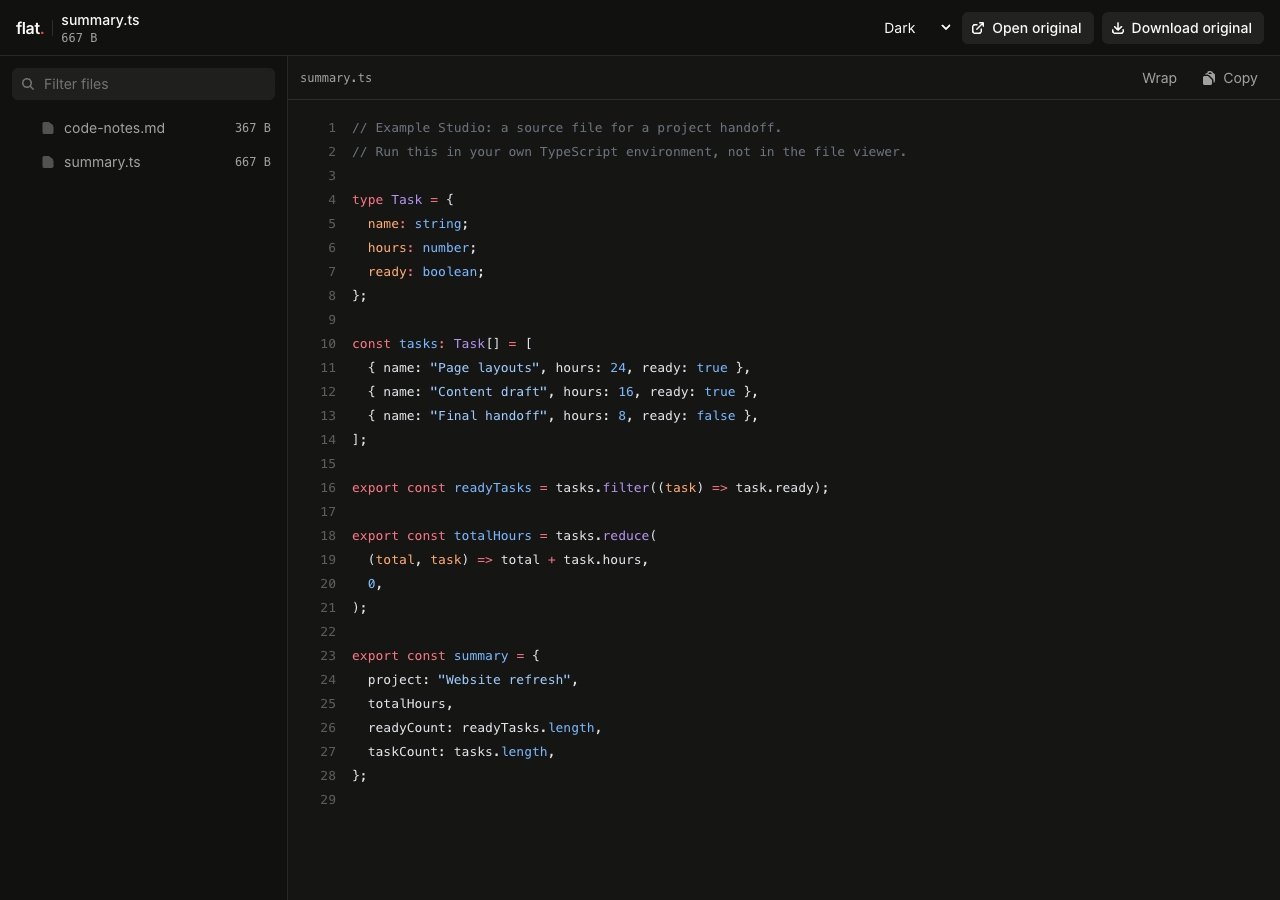The width and height of the screenshot is (1280, 900).
Task: Click line number 23
Action: click(328, 656)
